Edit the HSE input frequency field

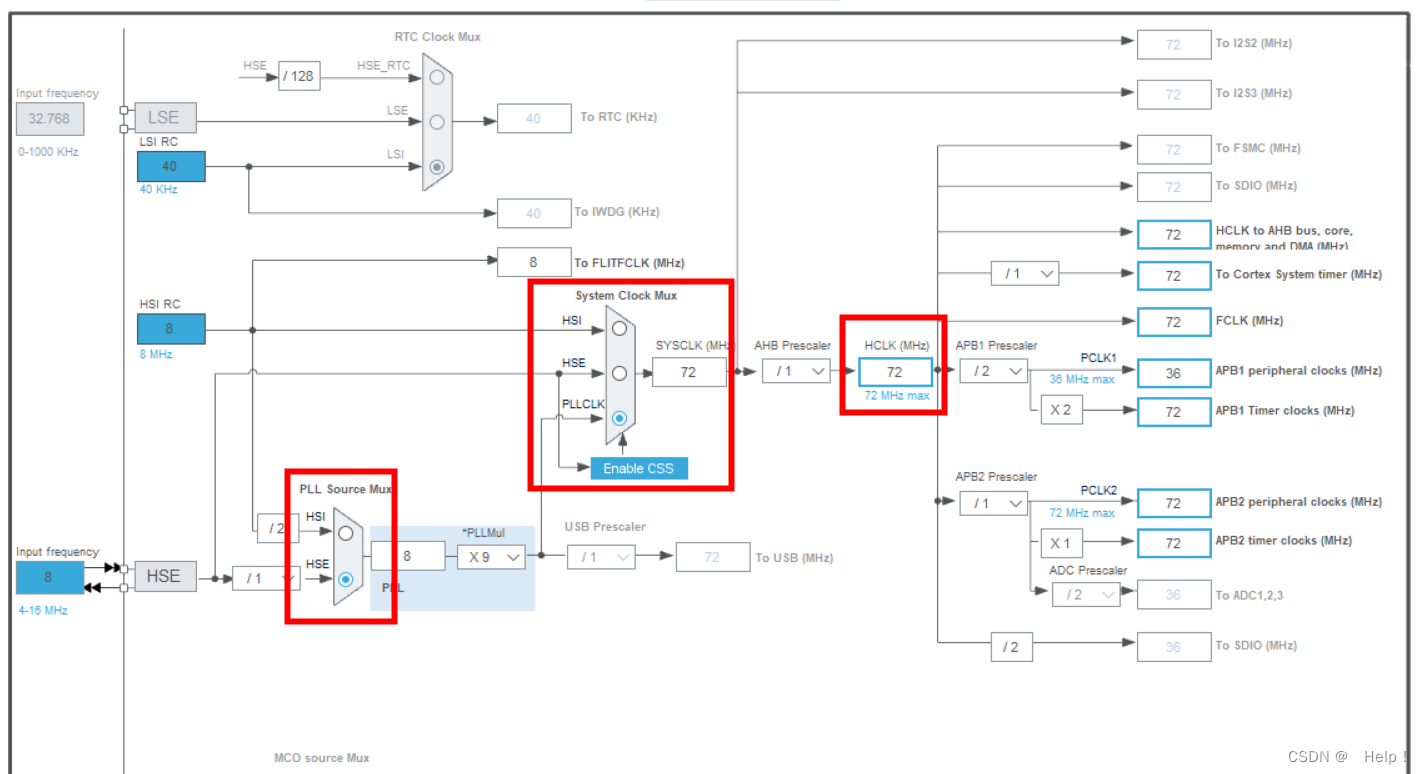49,577
